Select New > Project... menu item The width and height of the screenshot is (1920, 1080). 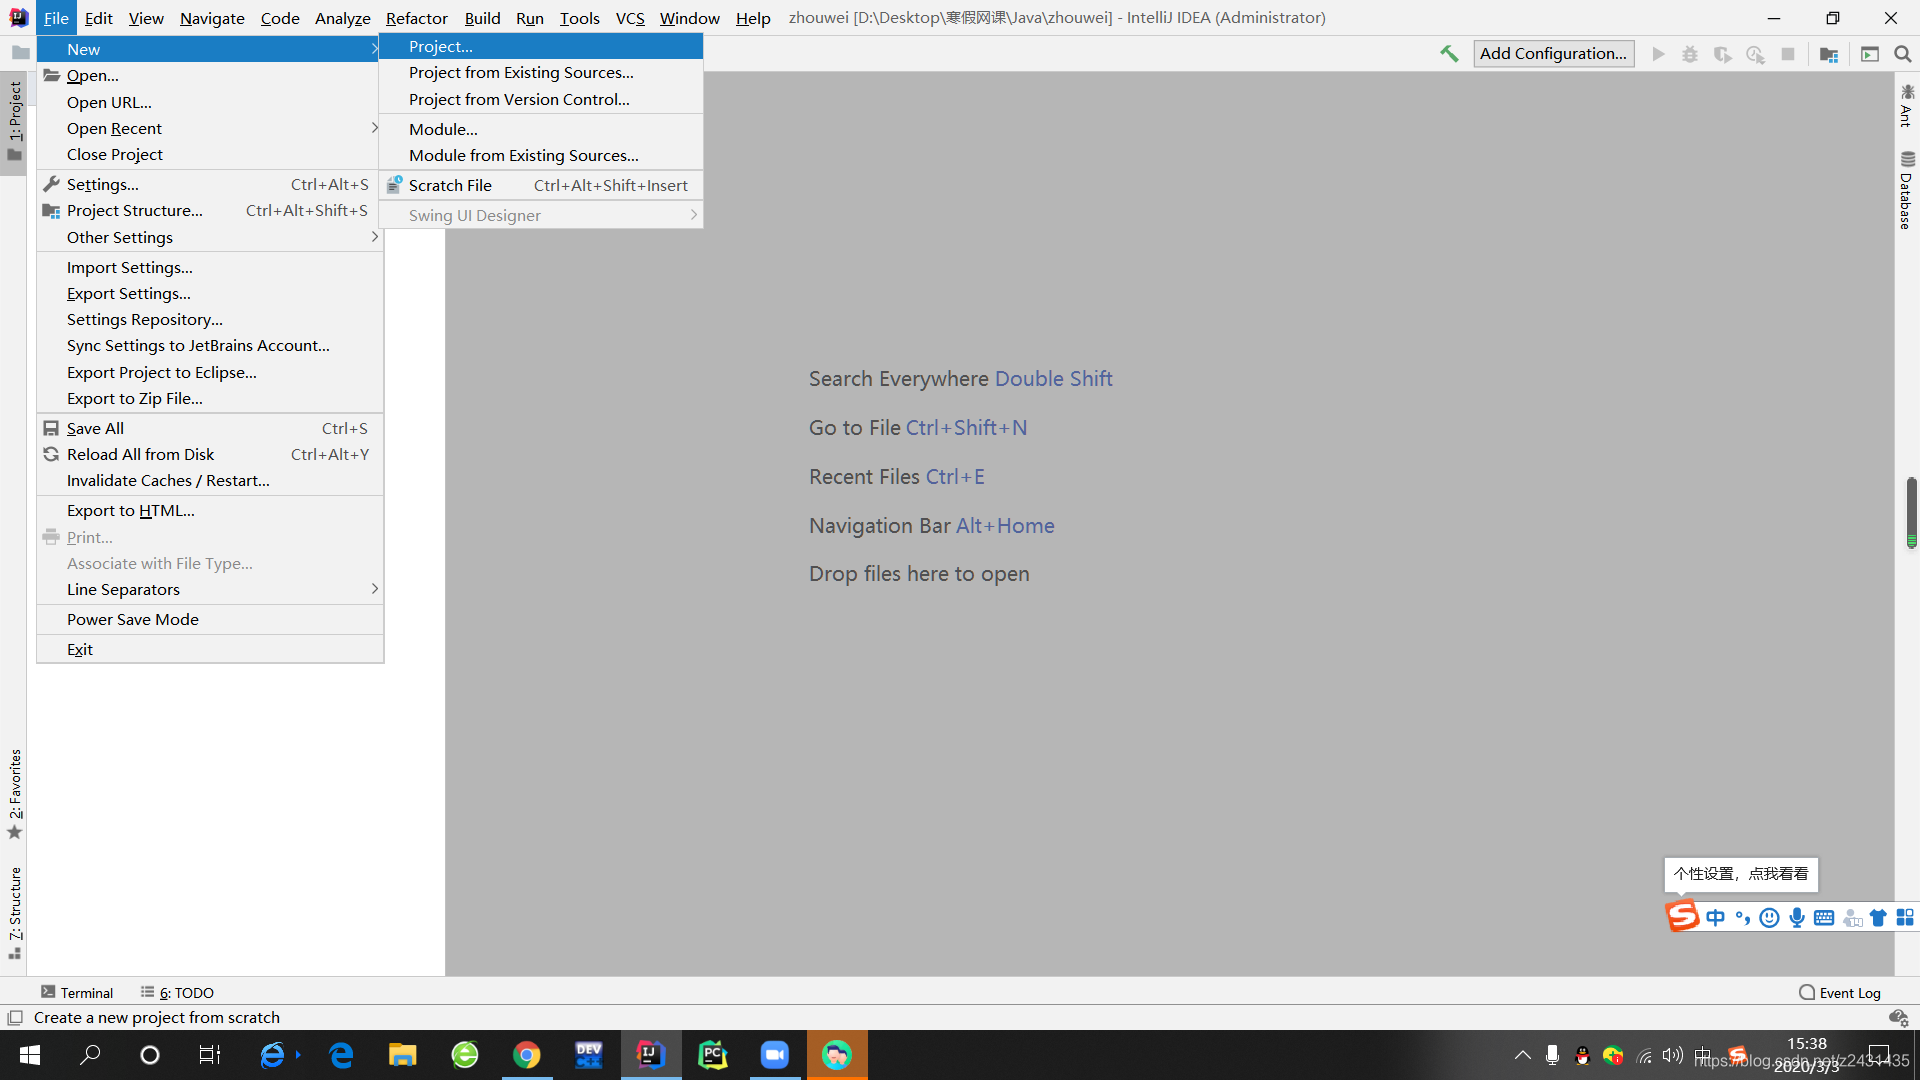[541, 46]
